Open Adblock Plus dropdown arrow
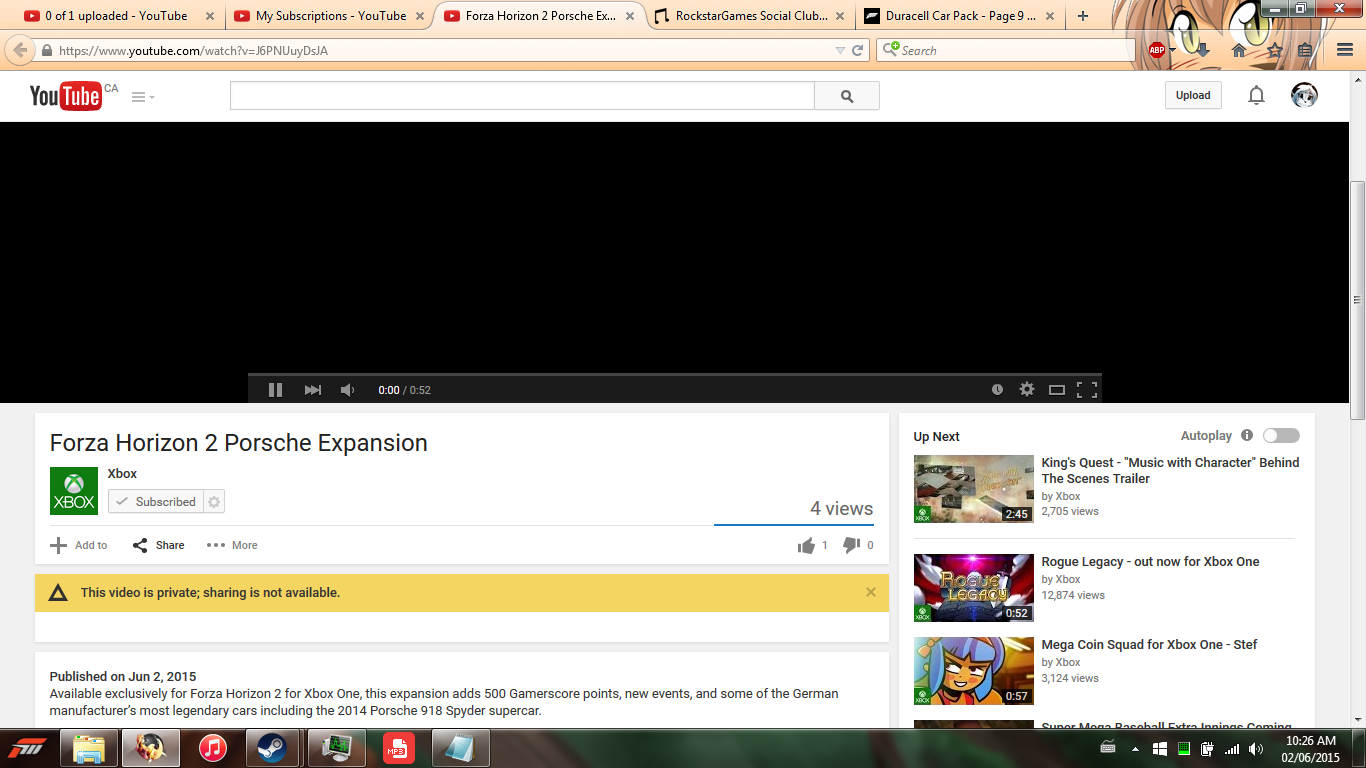The width and height of the screenshot is (1366, 768). point(1173,51)
